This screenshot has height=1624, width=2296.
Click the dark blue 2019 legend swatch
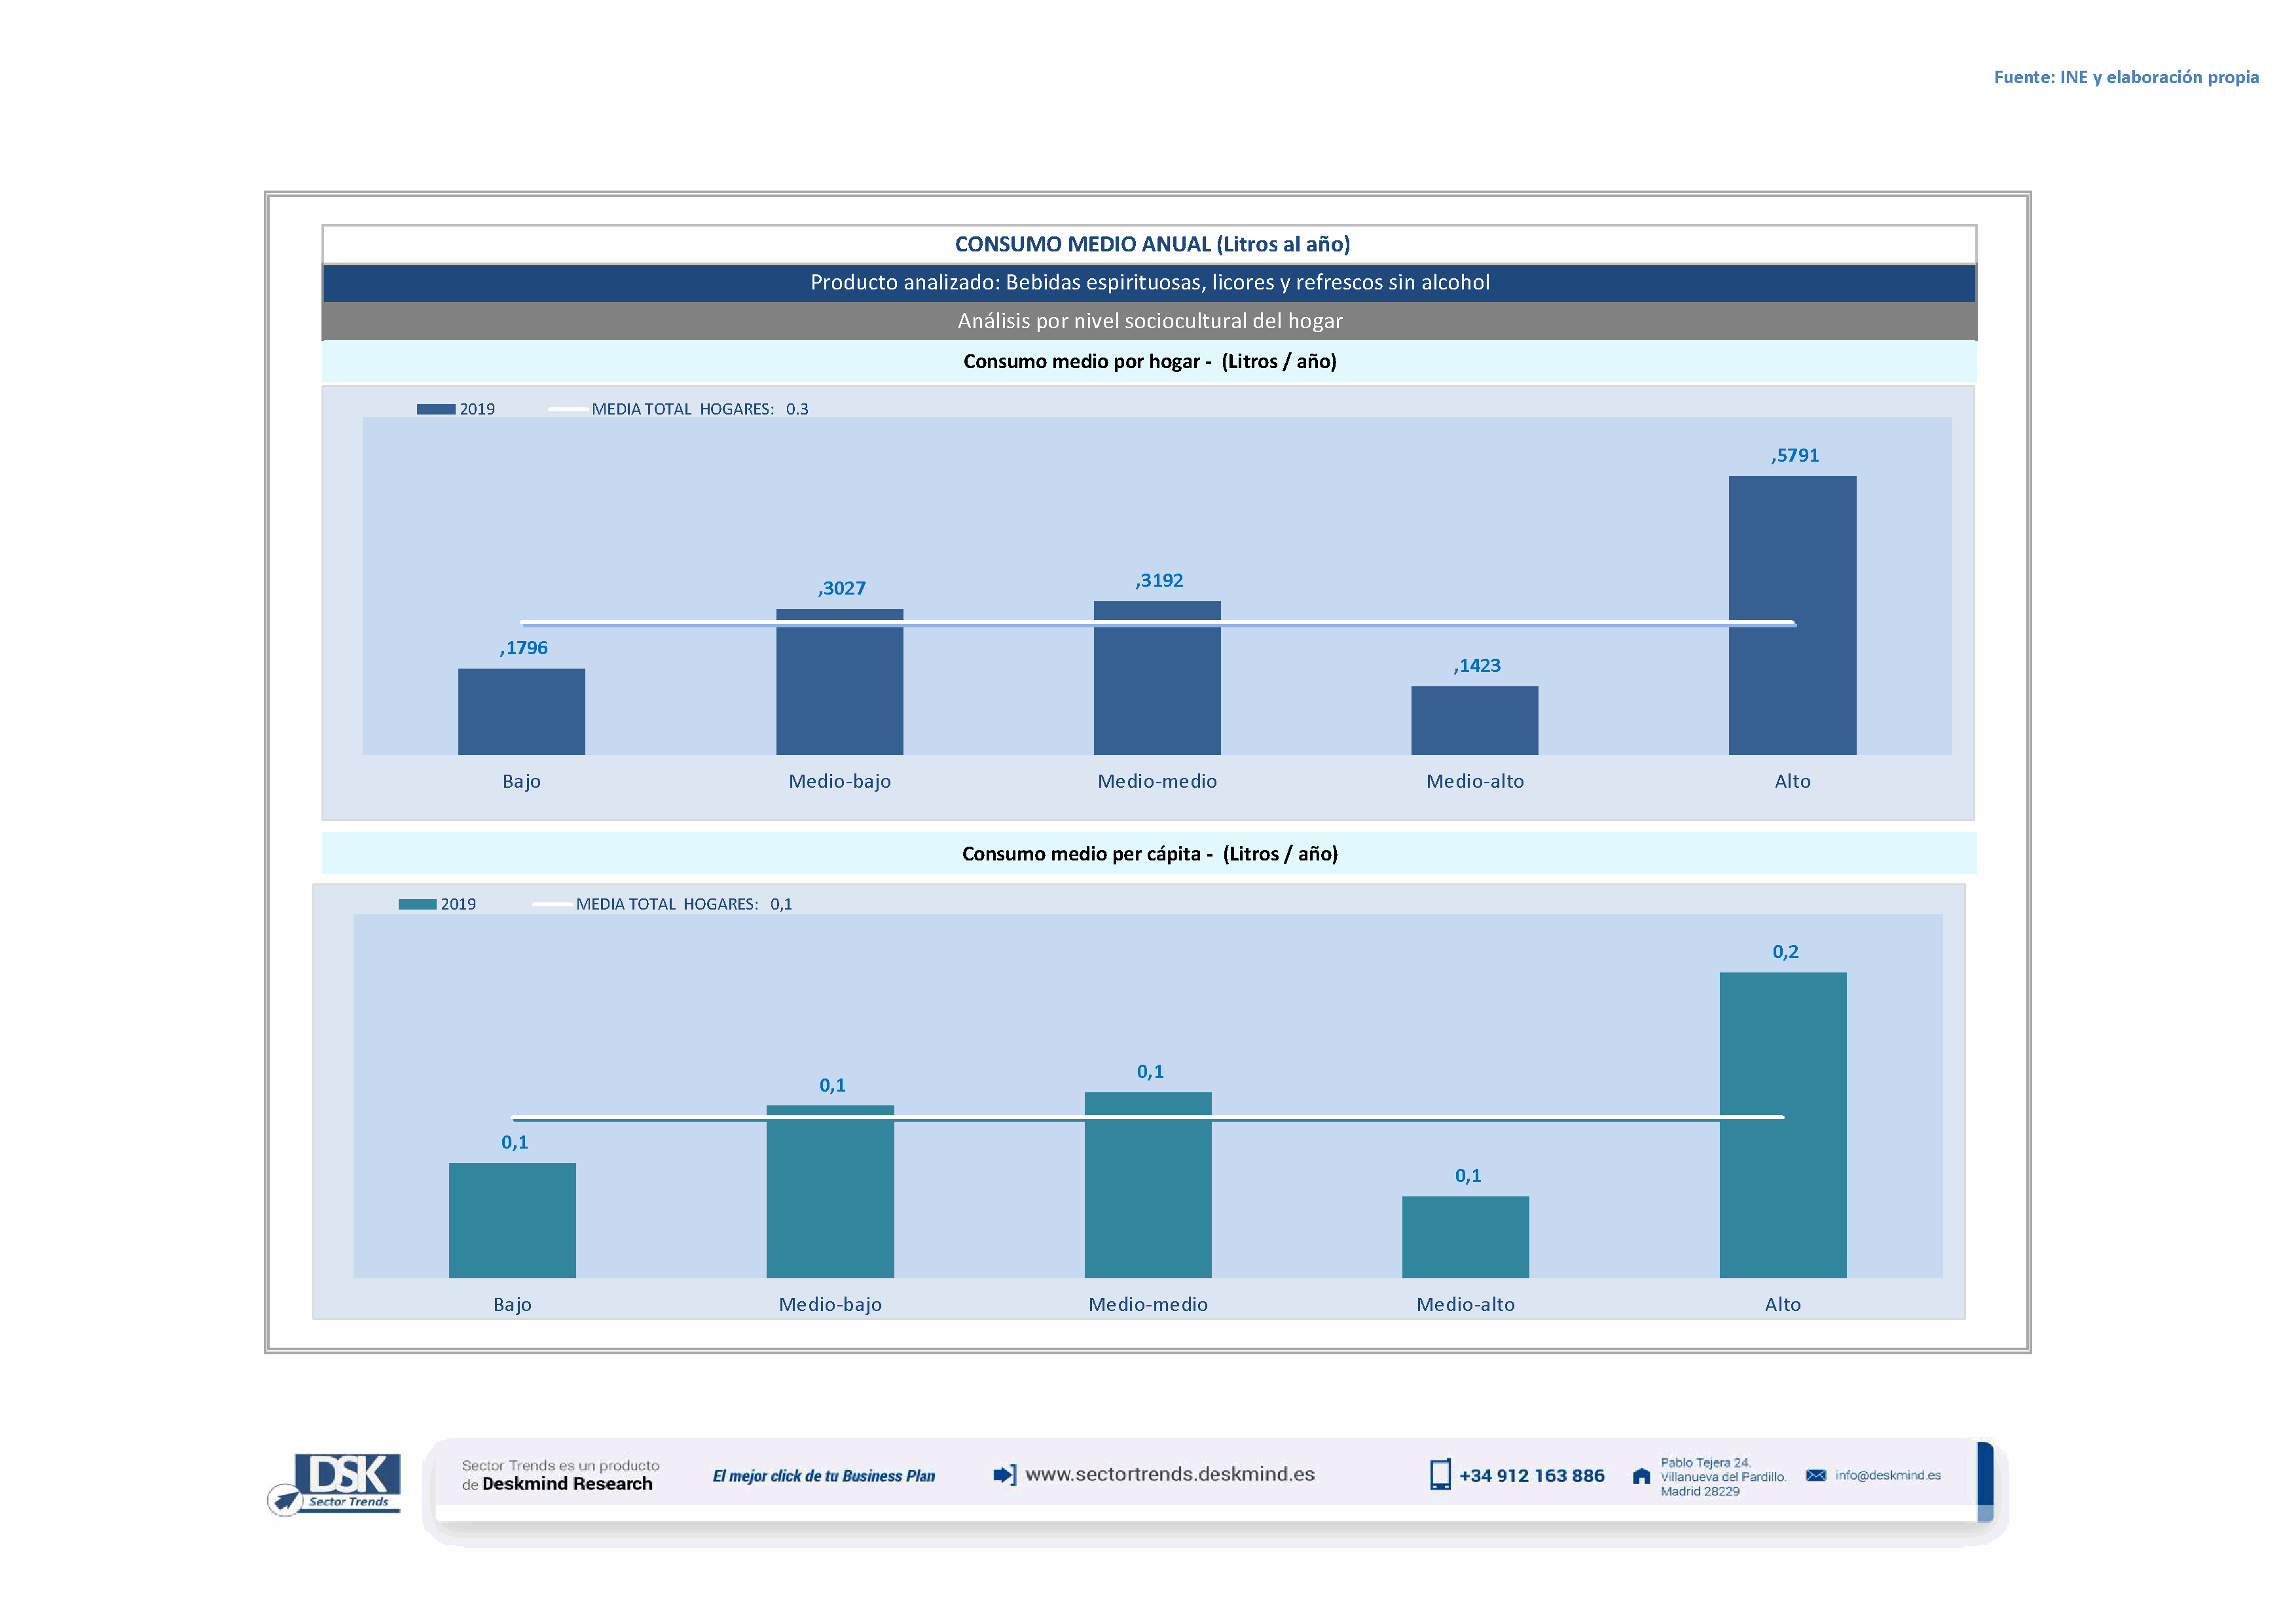[436, 409]
